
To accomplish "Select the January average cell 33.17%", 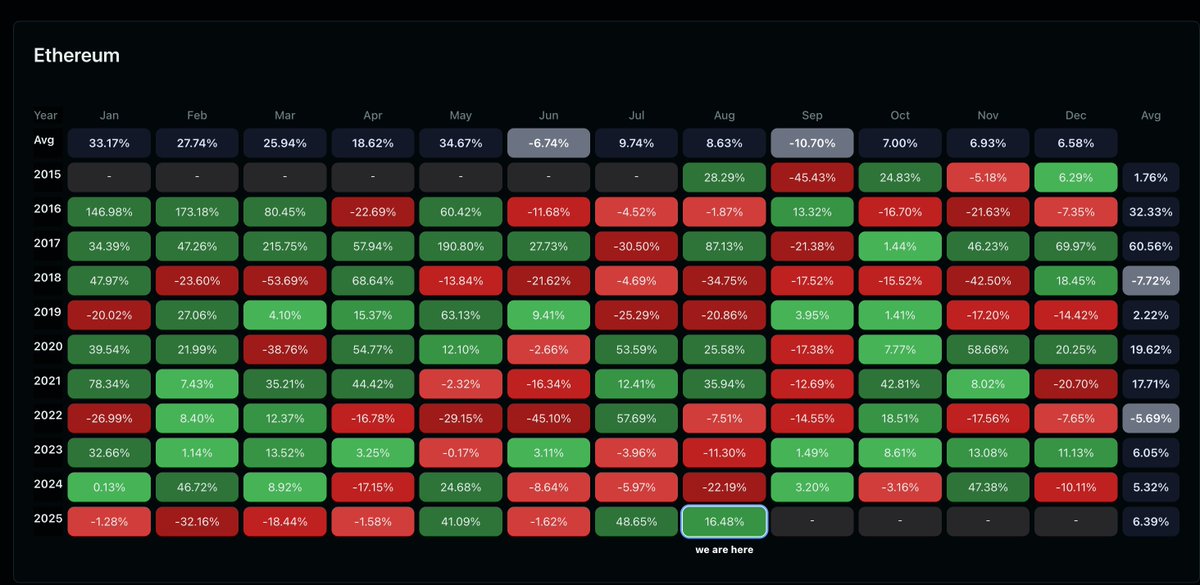I will pos(109,144).
